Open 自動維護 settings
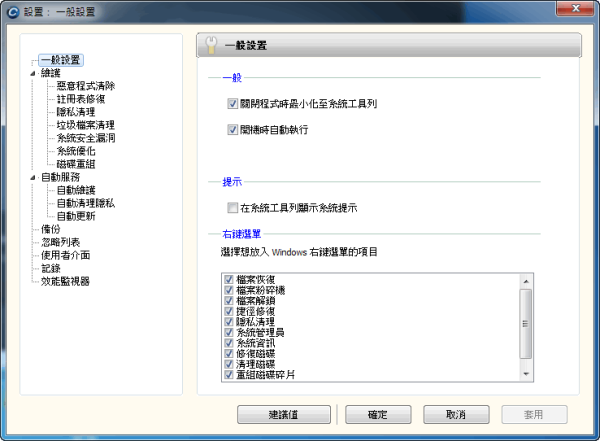 76,190
